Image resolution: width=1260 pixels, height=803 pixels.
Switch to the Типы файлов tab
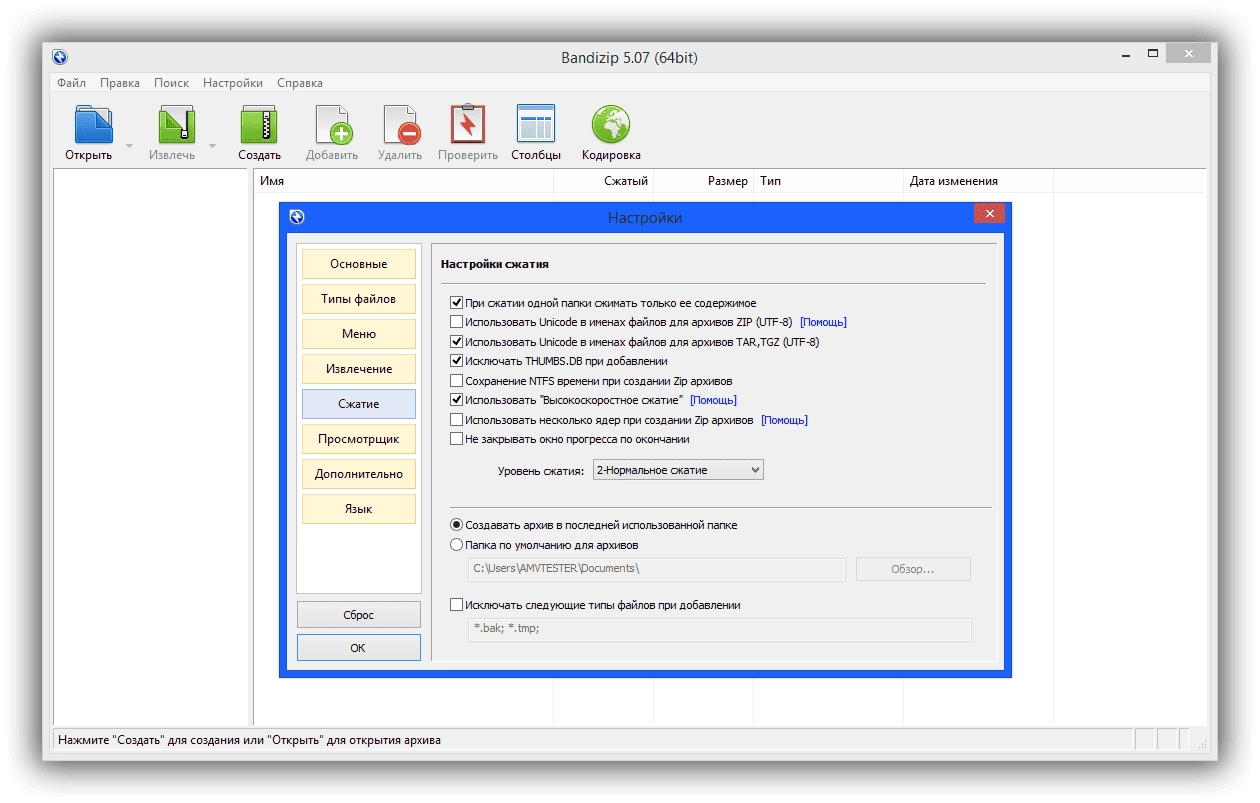pos(359,299)
